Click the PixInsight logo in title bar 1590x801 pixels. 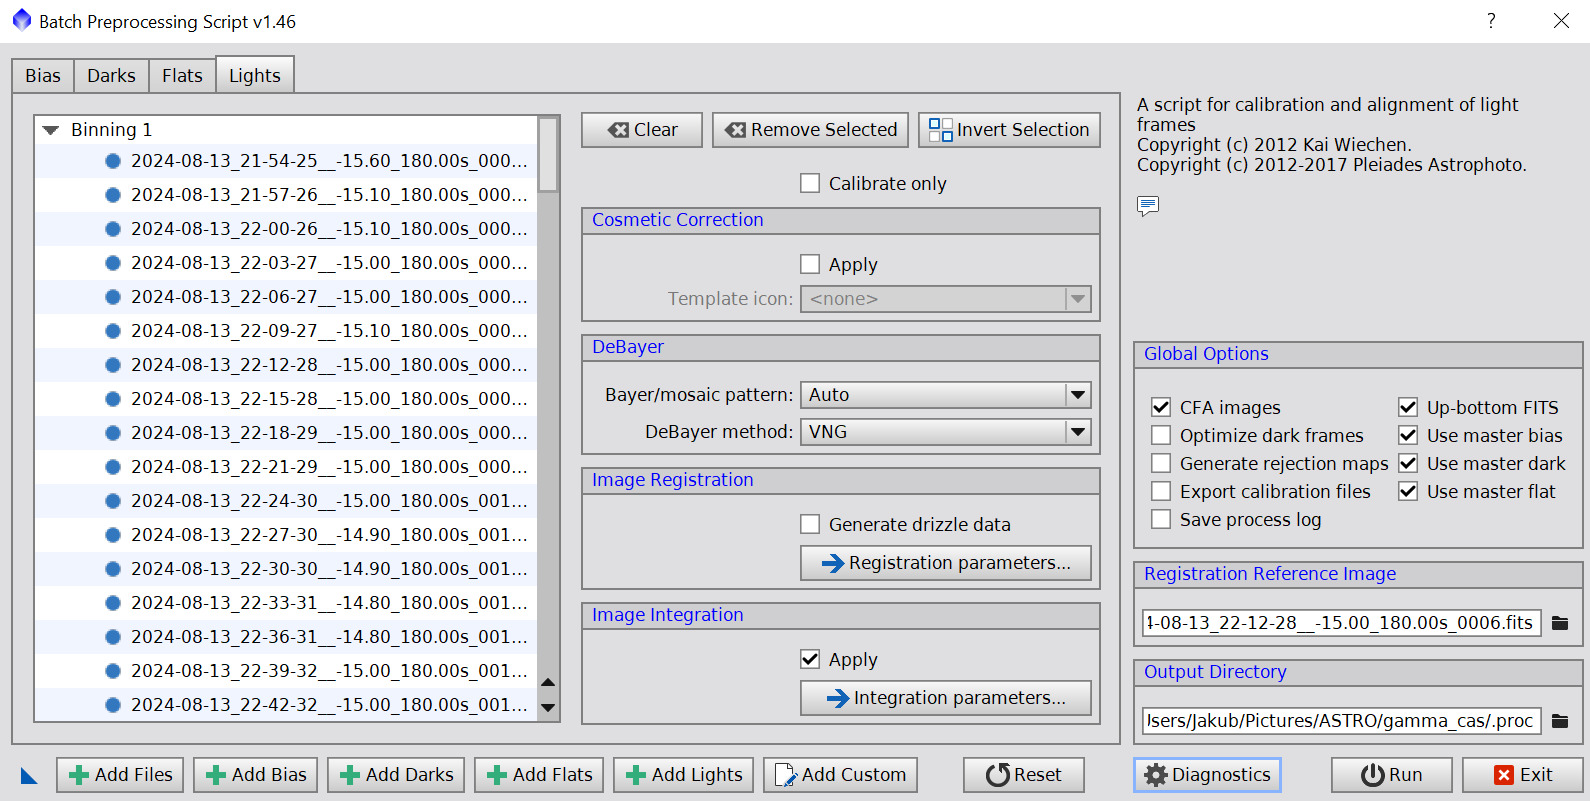tap(22, 21)
